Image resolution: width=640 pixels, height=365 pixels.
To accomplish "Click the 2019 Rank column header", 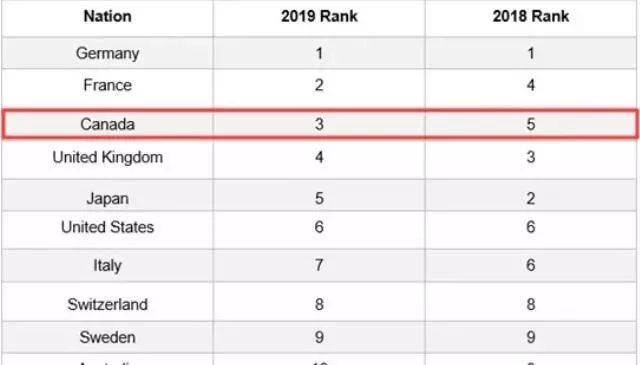I will point(319,16).
